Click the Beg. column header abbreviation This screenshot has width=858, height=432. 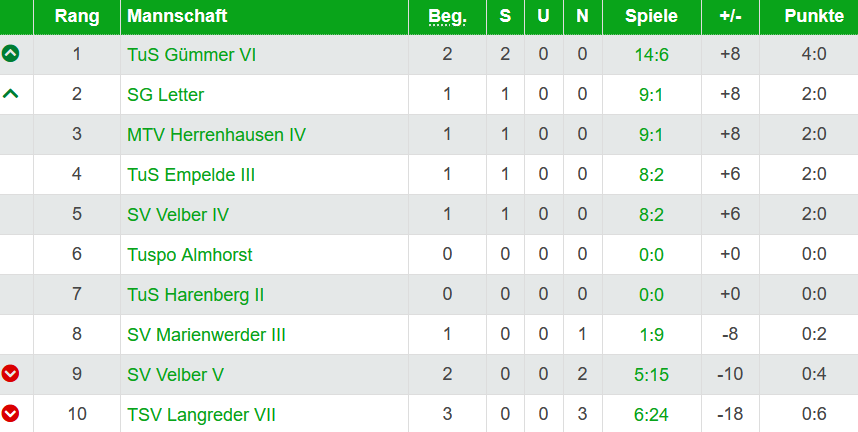pos(447,16)
